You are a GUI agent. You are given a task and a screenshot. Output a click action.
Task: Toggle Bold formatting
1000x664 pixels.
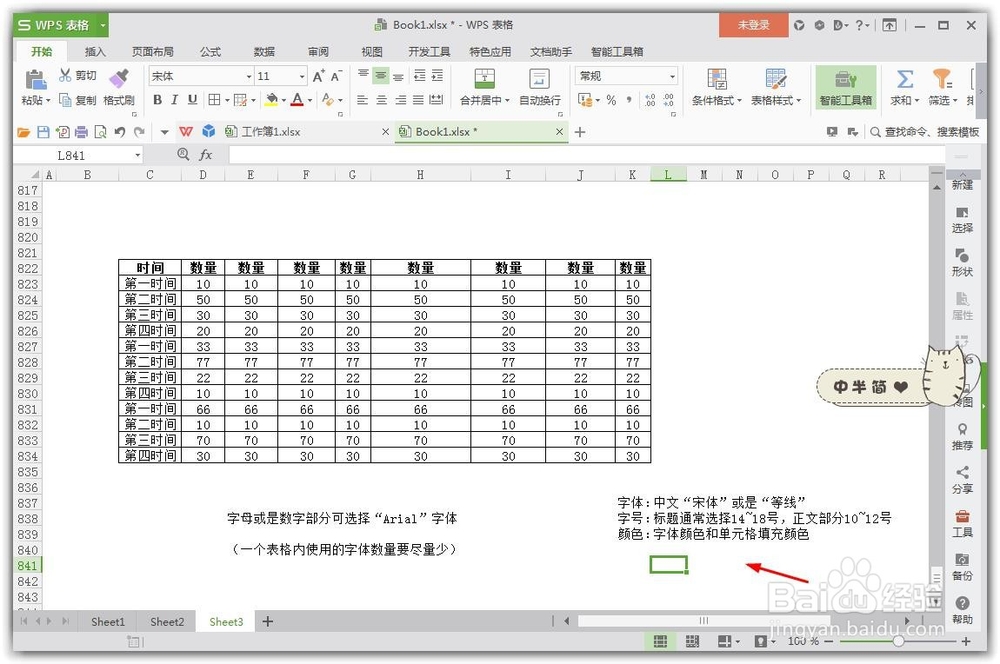157,100
